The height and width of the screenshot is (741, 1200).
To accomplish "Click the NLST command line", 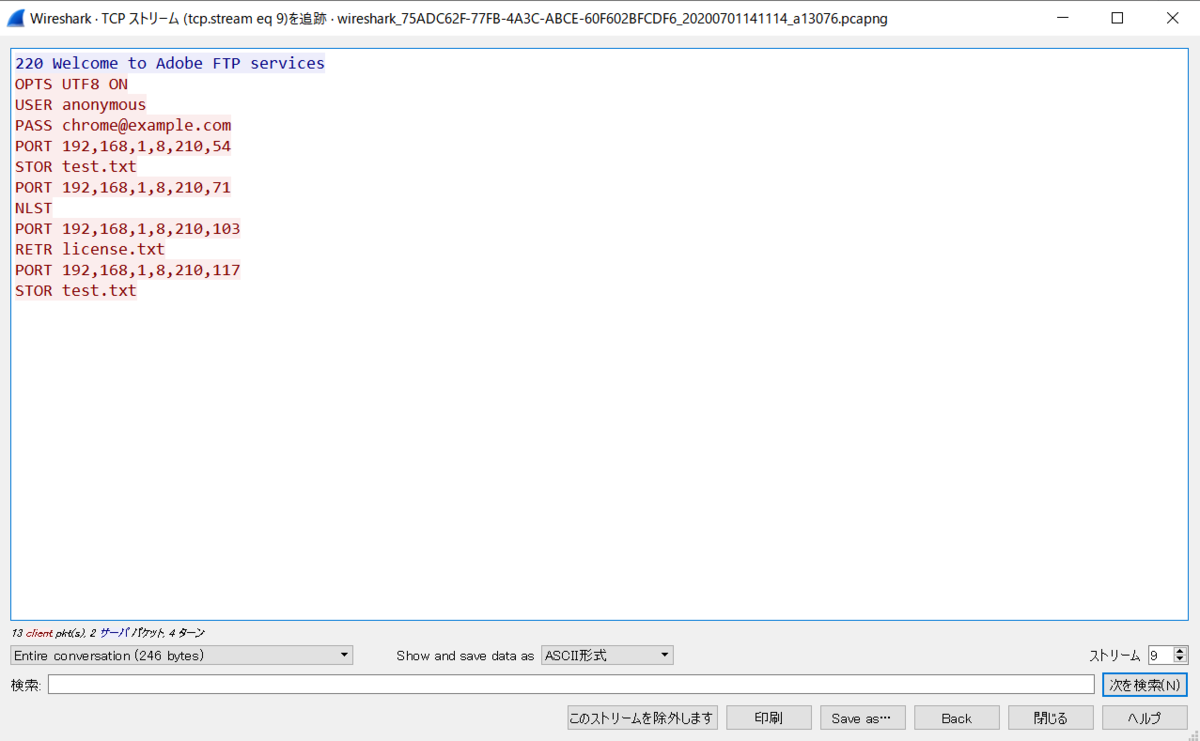I will [32, 208].
